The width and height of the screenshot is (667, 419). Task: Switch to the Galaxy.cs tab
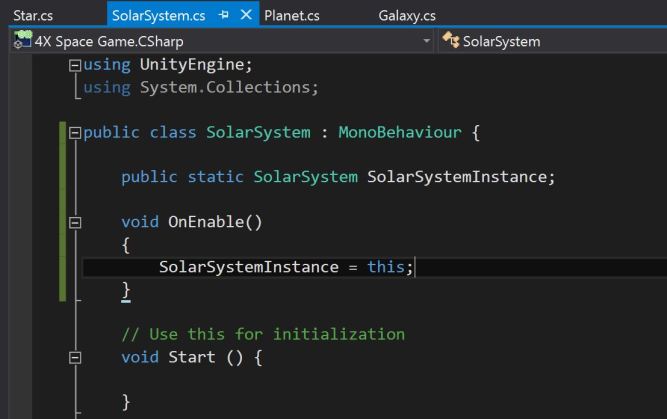(x=407, y=16)
